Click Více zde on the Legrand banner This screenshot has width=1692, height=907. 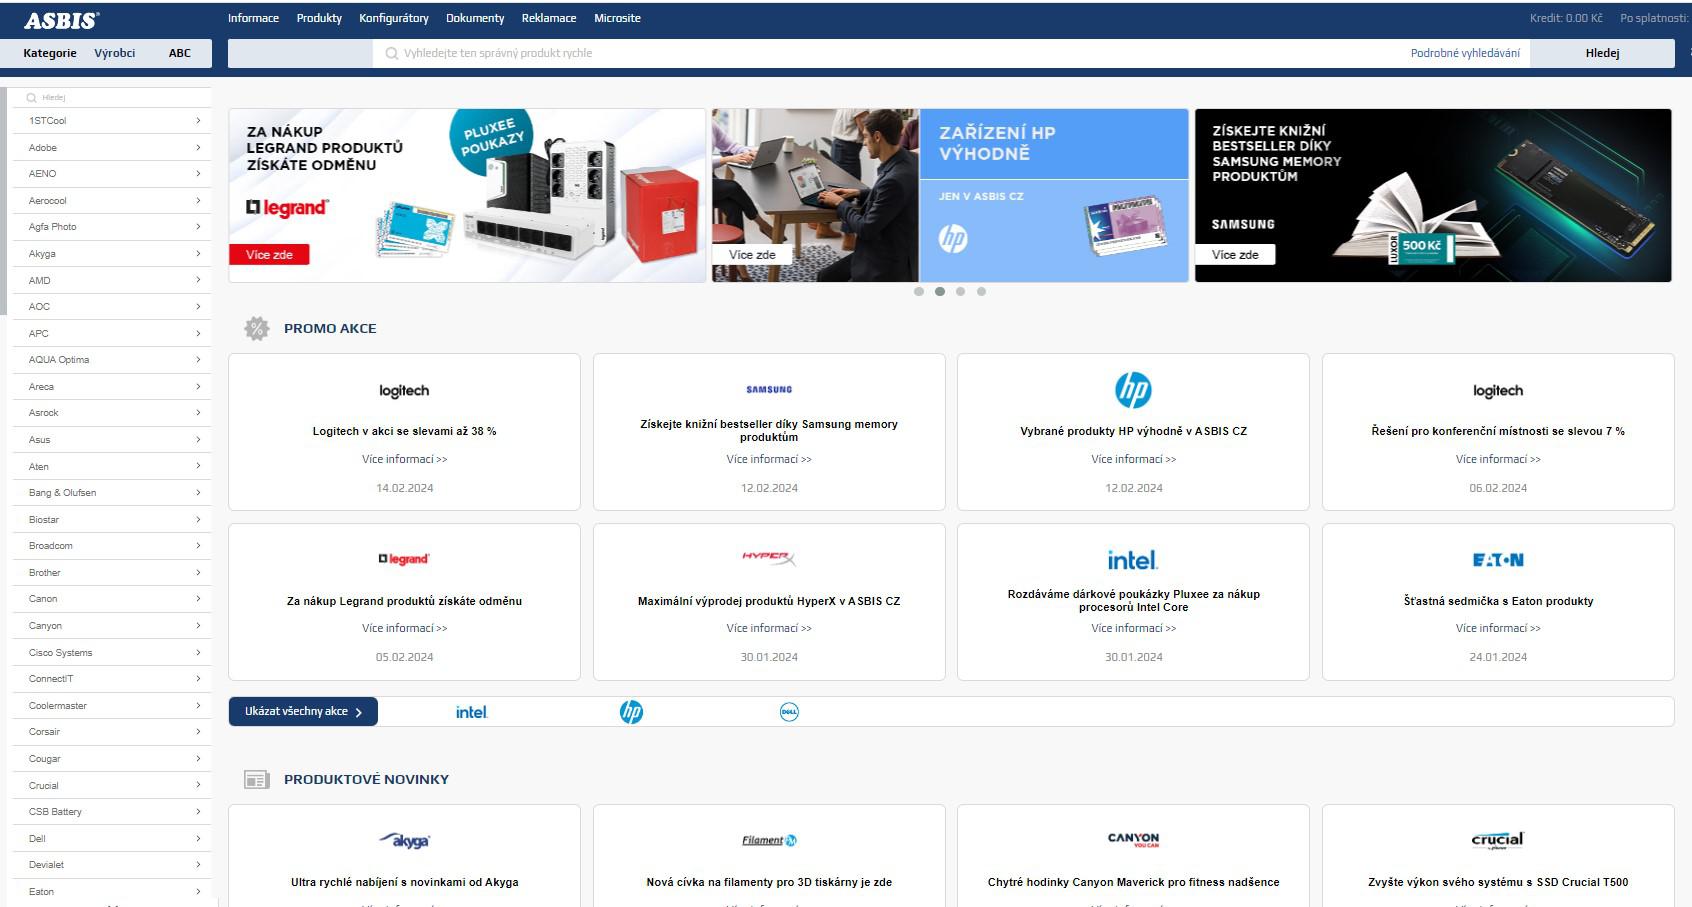[269, 255]
